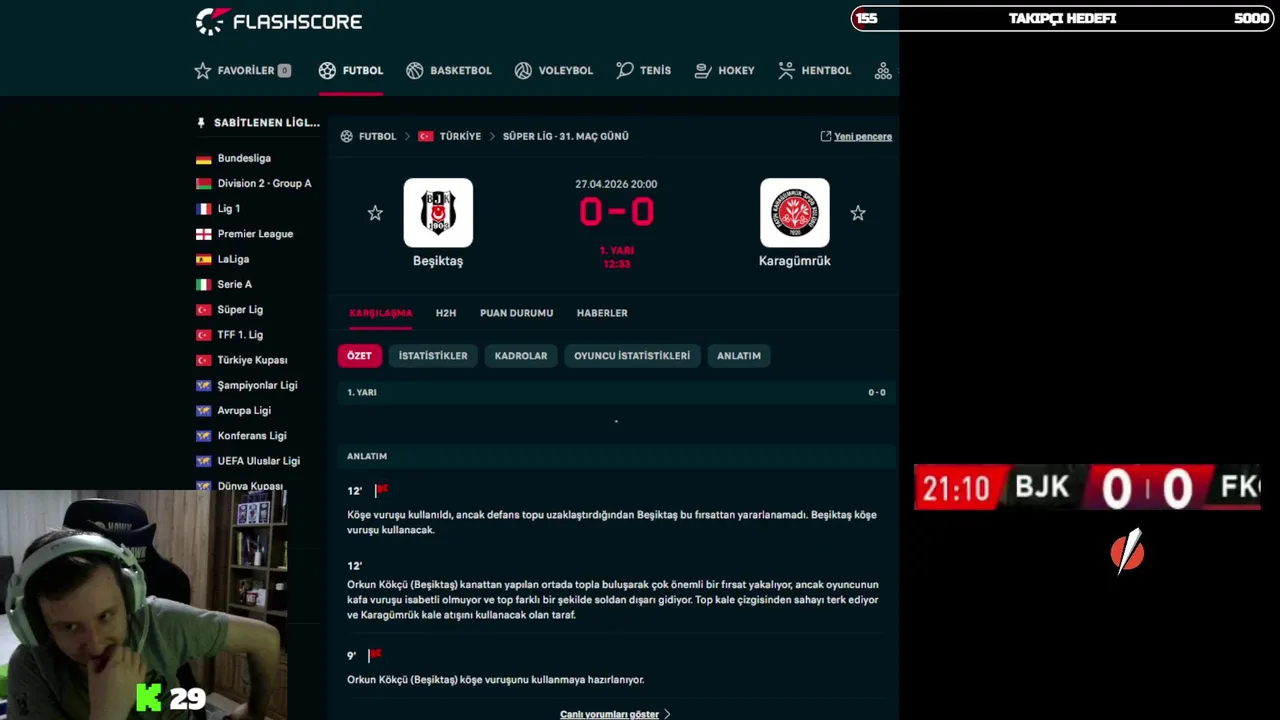Favorite Karagümrük with star toggle
Image resolution: width=1280 pixels, height=720 pixels.
pyautogui.click(x=858, y=213)
